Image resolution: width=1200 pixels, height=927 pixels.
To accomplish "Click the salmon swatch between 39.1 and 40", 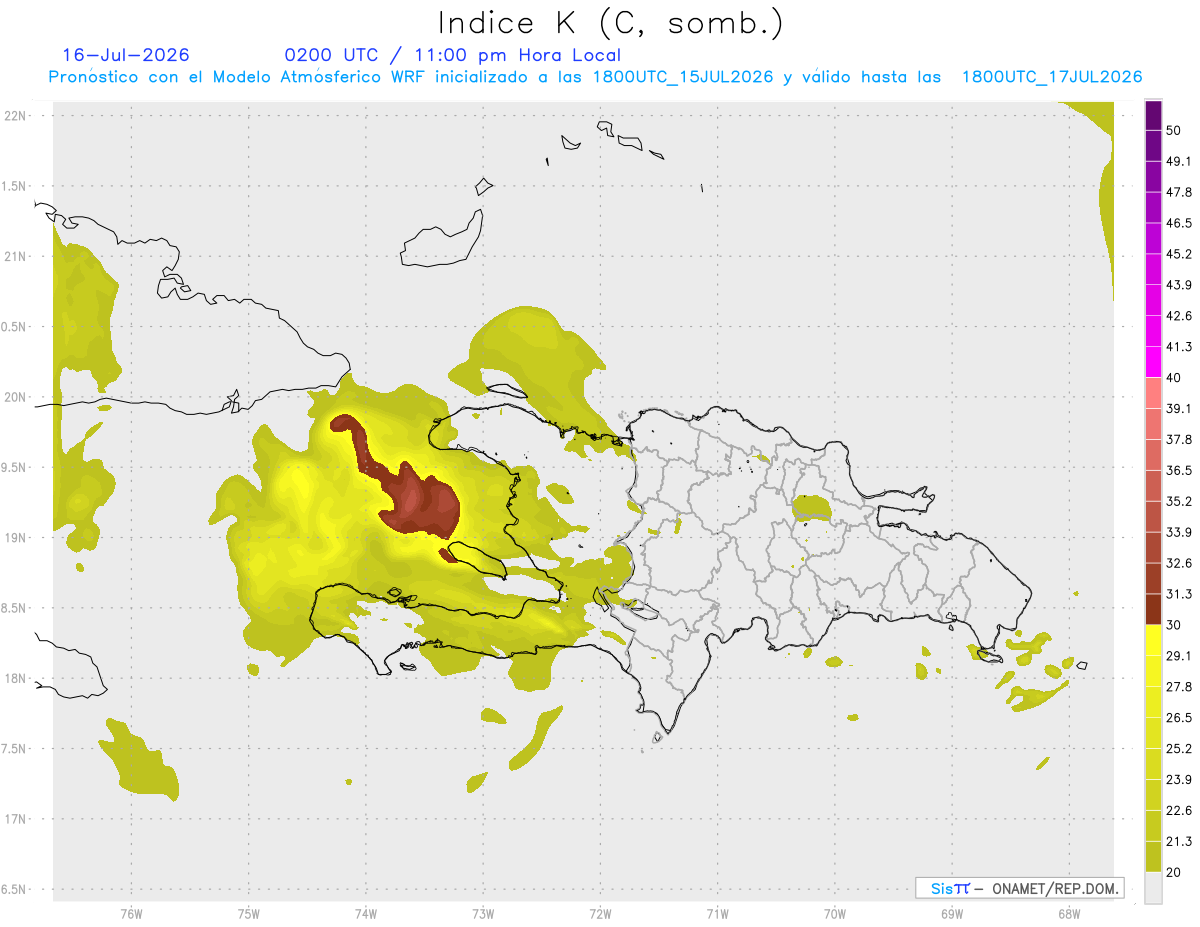I will coord(1153,393).
